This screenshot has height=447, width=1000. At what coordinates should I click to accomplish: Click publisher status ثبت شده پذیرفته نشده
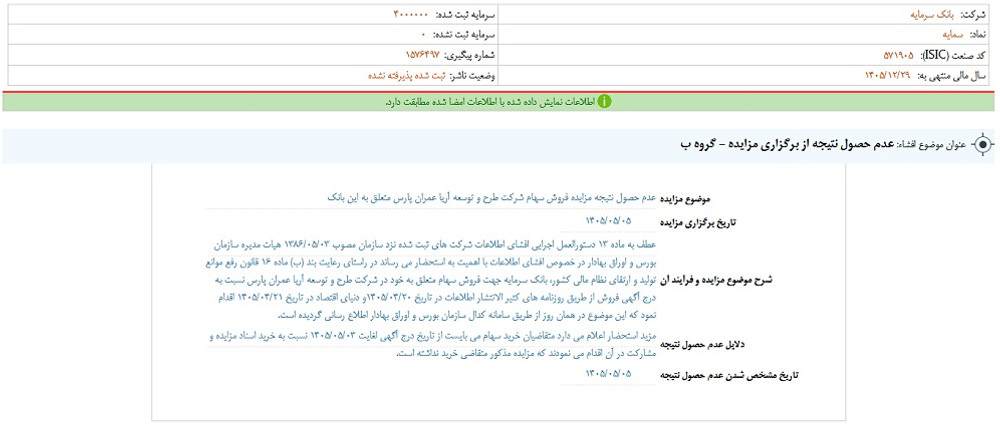(x=407, y=75)
